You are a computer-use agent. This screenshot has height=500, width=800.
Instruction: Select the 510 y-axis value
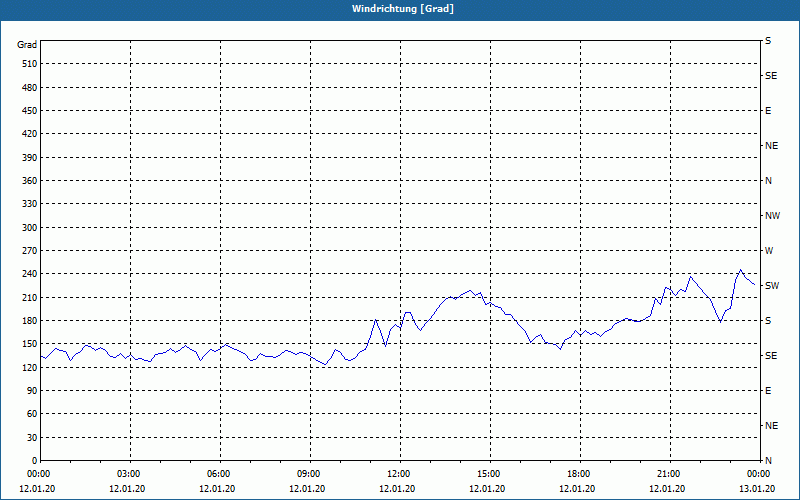tap(30, 64)
